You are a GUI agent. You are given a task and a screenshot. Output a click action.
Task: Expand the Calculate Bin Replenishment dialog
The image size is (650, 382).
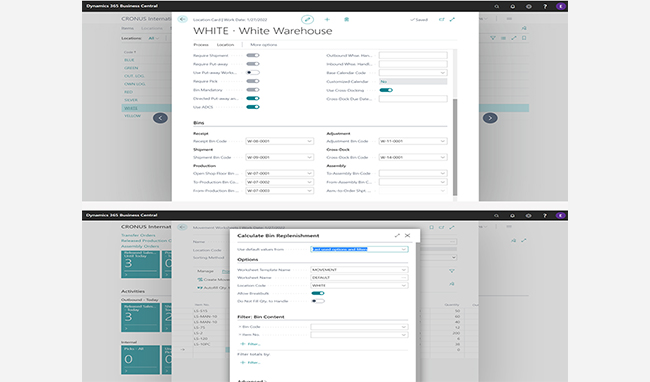tap(397, 235)
